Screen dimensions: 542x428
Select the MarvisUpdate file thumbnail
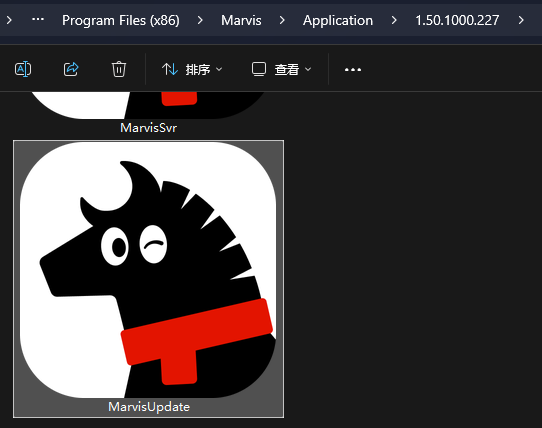click(x=148, y=270)
